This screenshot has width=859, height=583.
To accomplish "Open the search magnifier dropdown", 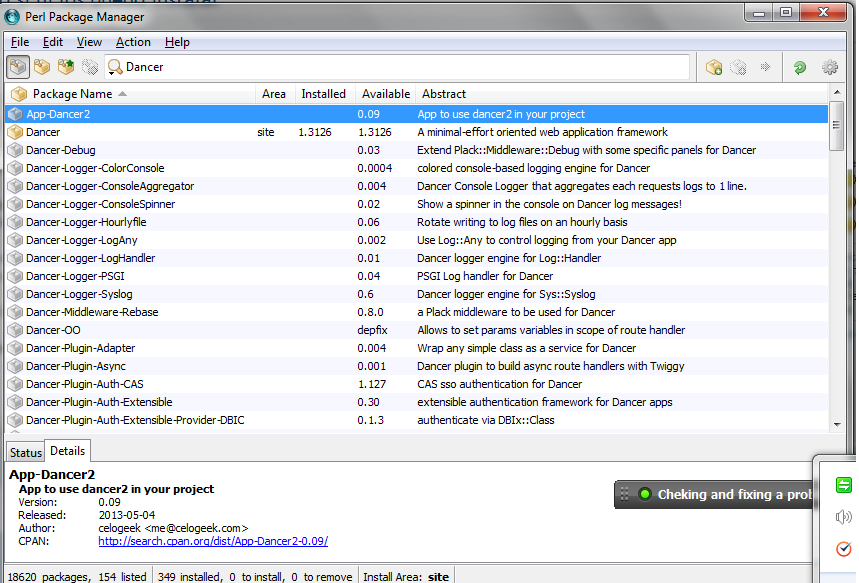I will tap(114, 67).
